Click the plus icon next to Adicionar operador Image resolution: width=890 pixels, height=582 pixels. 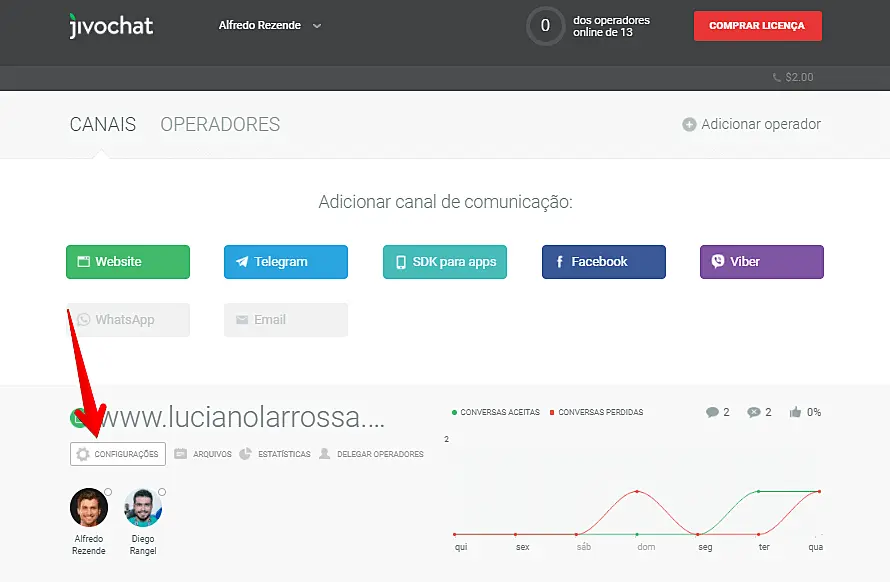point(689,124)
